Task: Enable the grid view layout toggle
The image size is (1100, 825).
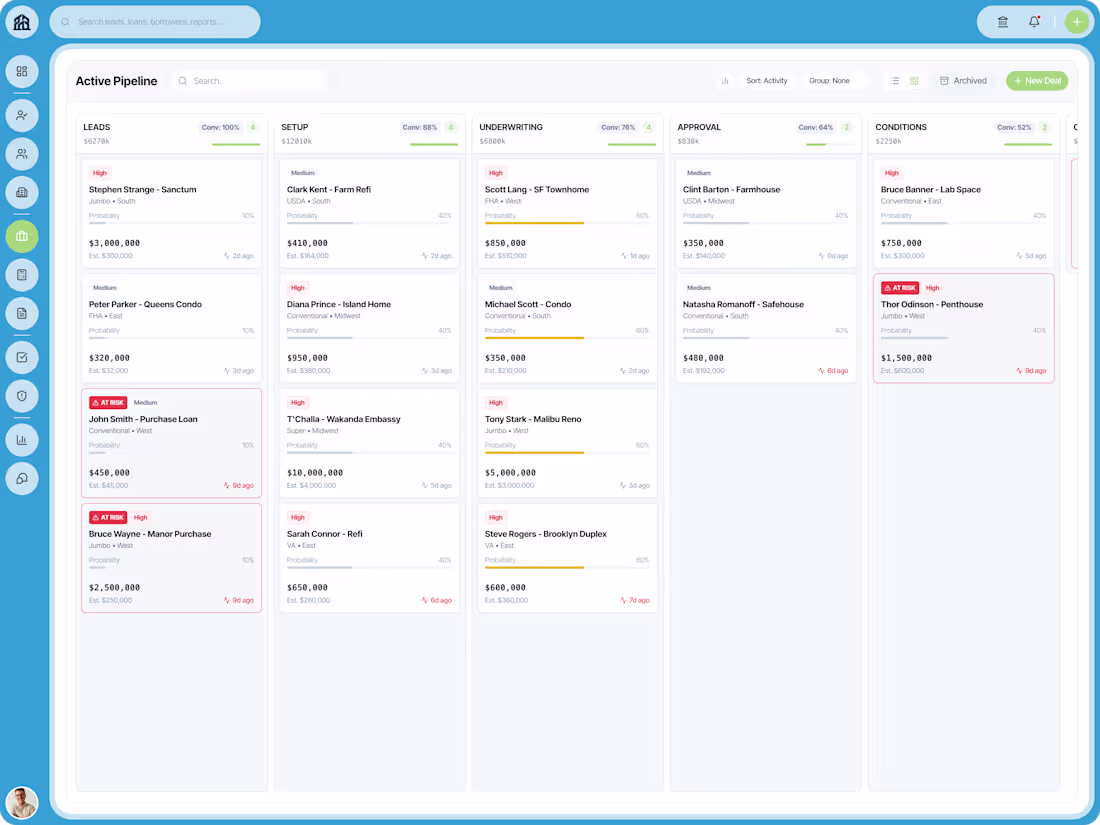Action: click(x=913, y=80)
